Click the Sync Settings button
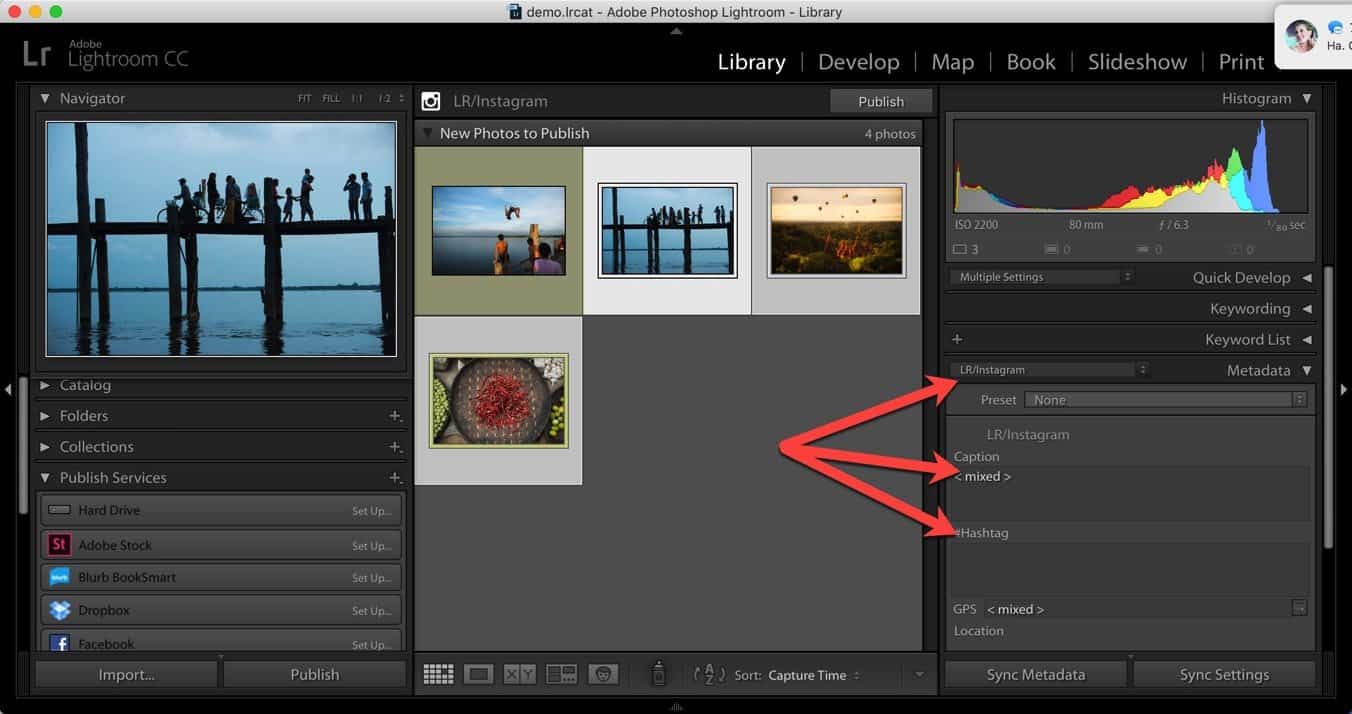 coord(1224,675)
